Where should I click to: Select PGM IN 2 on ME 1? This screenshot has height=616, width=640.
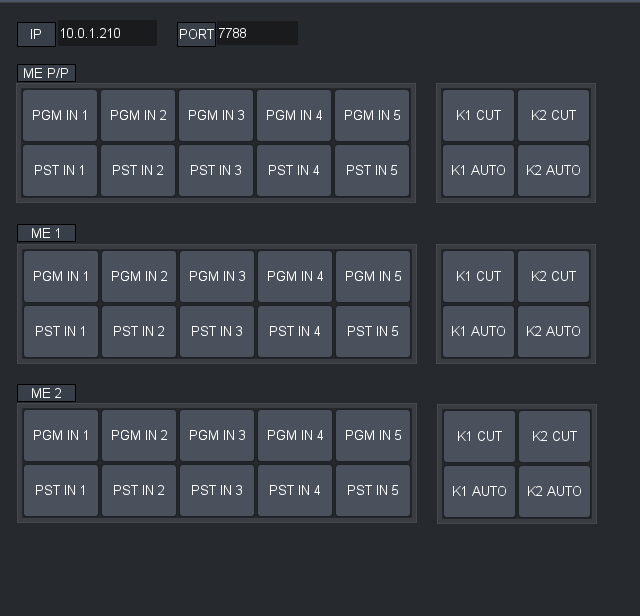click(139, 277)
